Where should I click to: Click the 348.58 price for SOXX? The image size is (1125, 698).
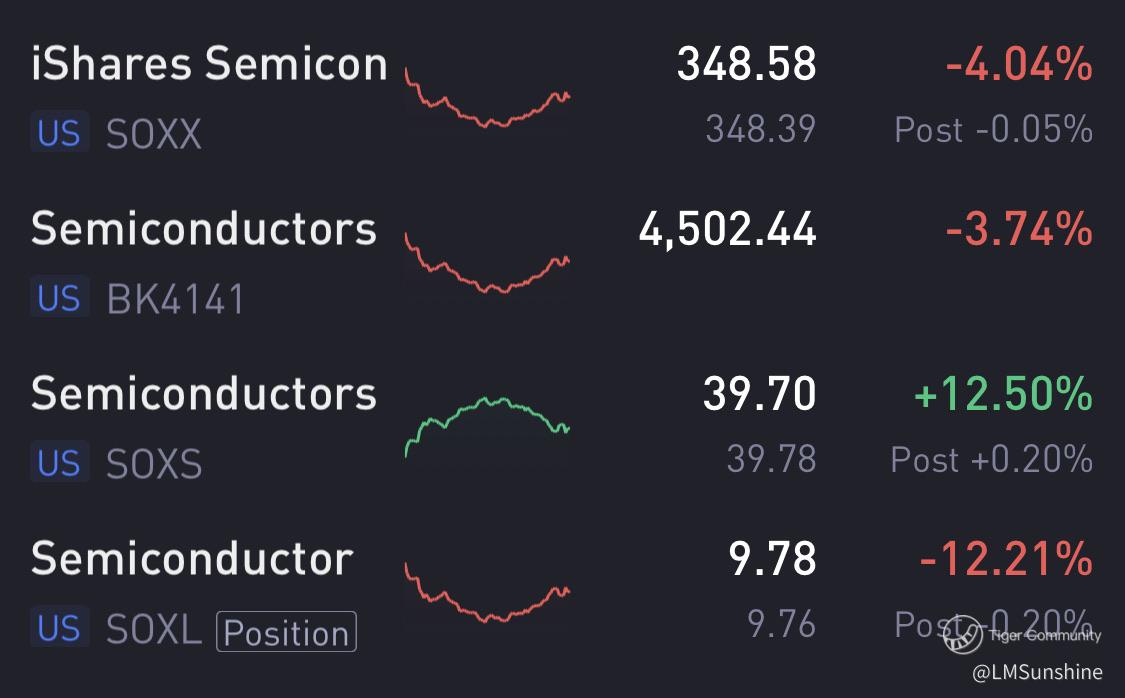click(746, 63)
